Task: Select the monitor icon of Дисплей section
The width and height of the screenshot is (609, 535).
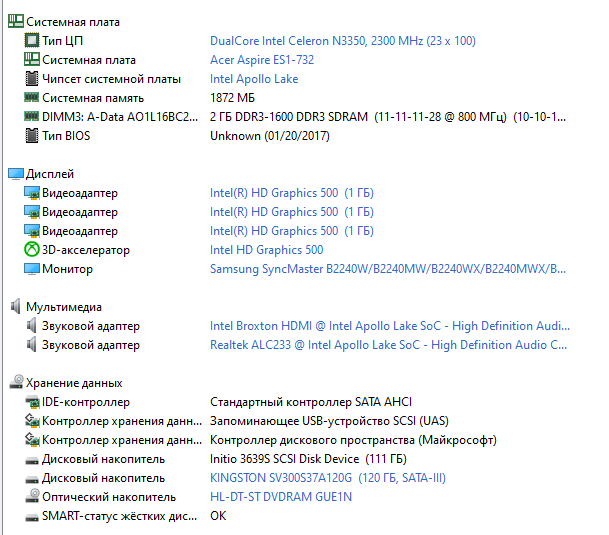Action: pyautogui.click(x=16, y=174)
